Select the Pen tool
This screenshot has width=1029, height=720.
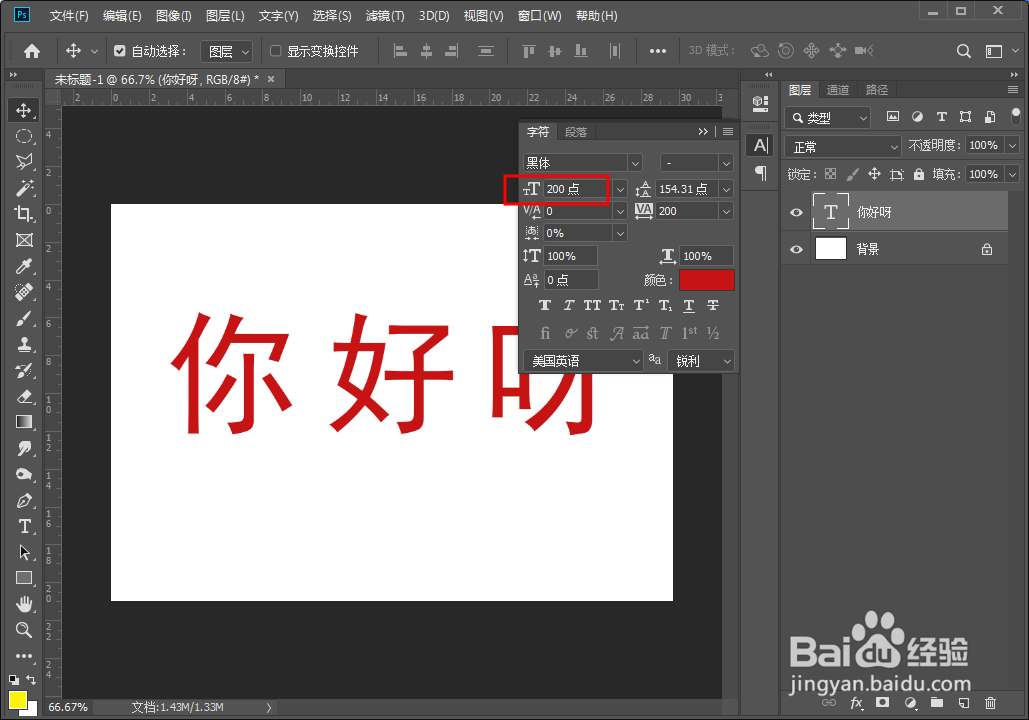[x=24, y=500]
